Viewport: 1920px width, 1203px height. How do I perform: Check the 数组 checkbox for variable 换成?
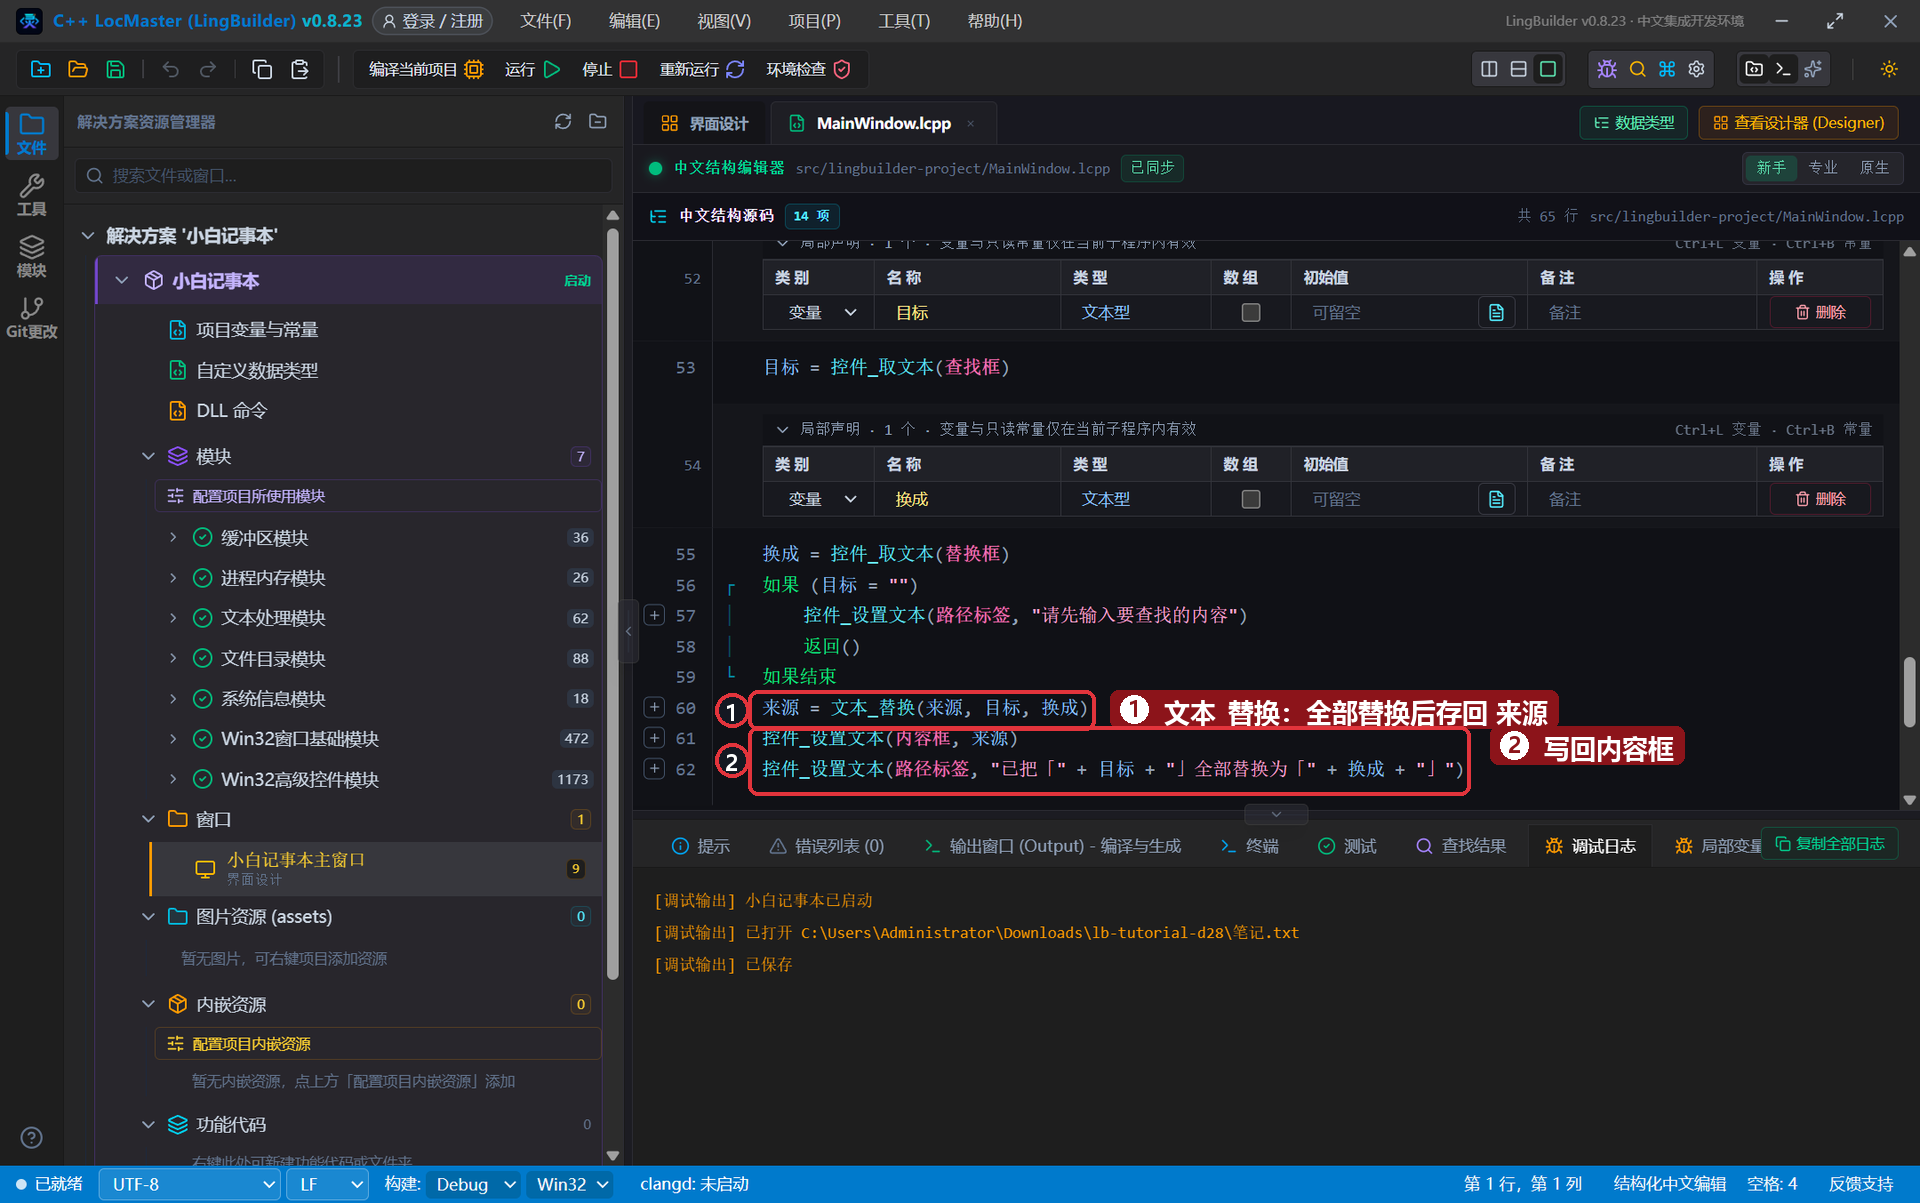1250,499
